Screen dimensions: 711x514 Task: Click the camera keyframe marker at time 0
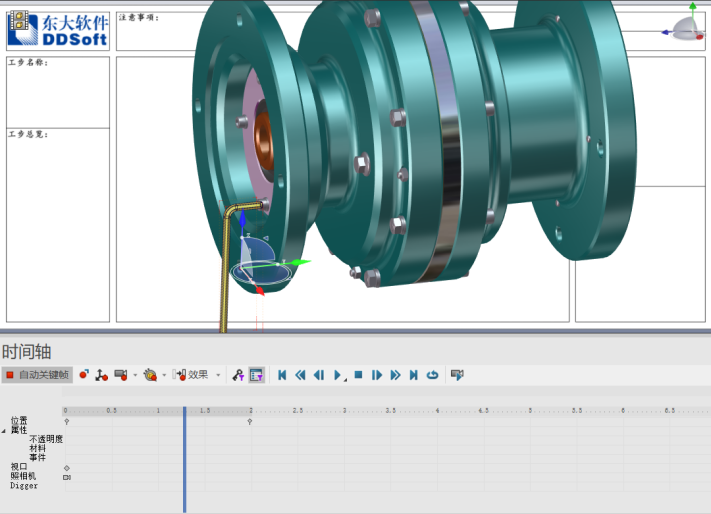pyautogui.click(x=67, y=477)
